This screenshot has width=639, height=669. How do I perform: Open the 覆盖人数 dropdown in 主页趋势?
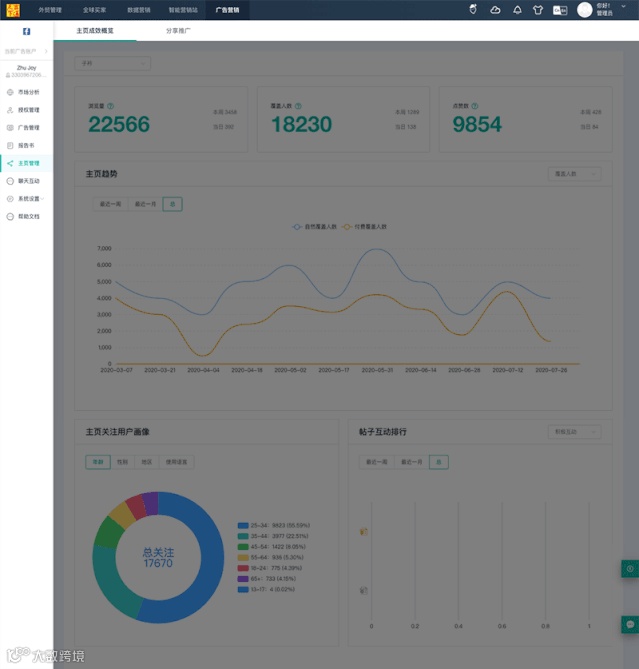tap(574, 174)
